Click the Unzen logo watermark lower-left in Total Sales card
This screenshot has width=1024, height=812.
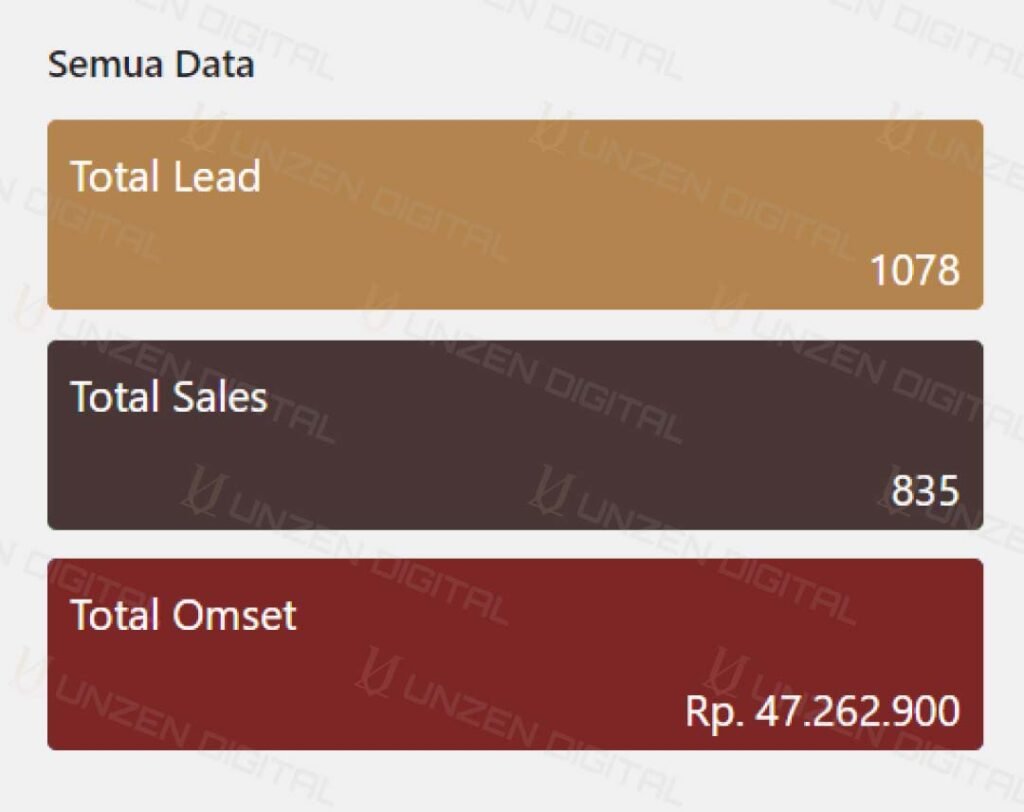tap(204, 489)
